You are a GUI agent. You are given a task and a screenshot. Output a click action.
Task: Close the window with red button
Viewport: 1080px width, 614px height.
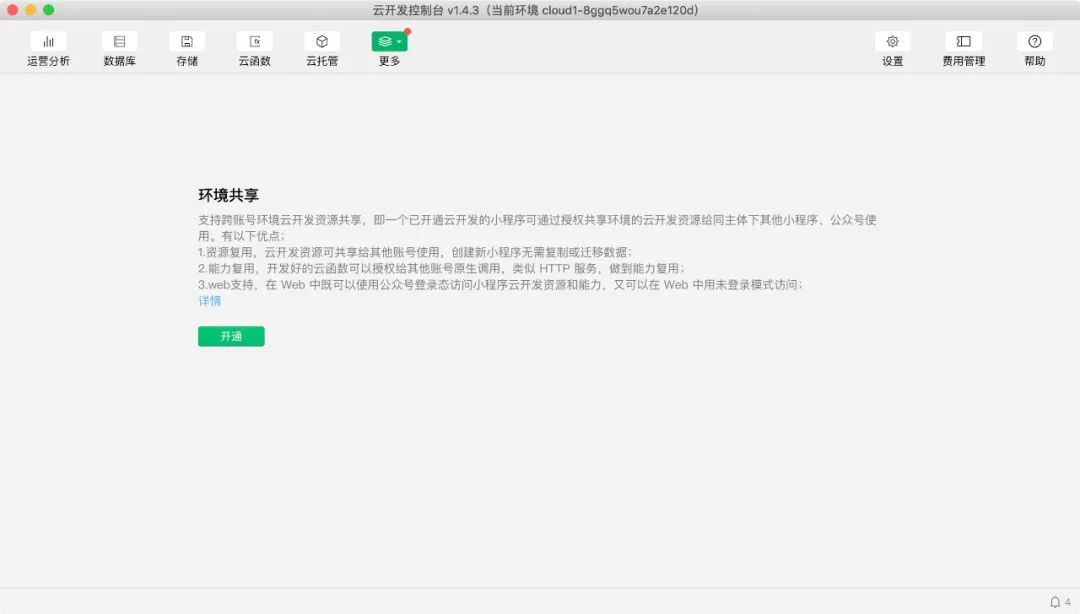(x=13, y=10)
